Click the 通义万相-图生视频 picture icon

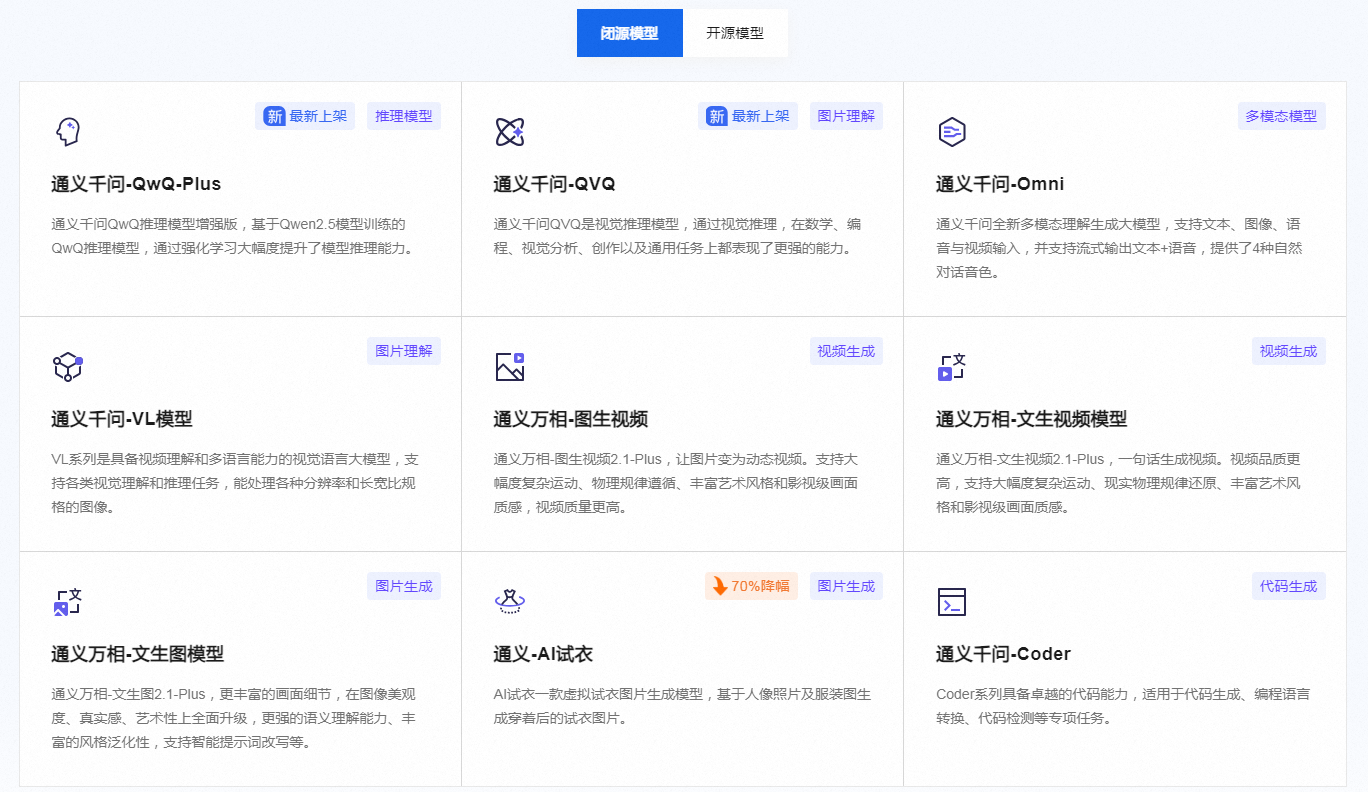[510, 366]
